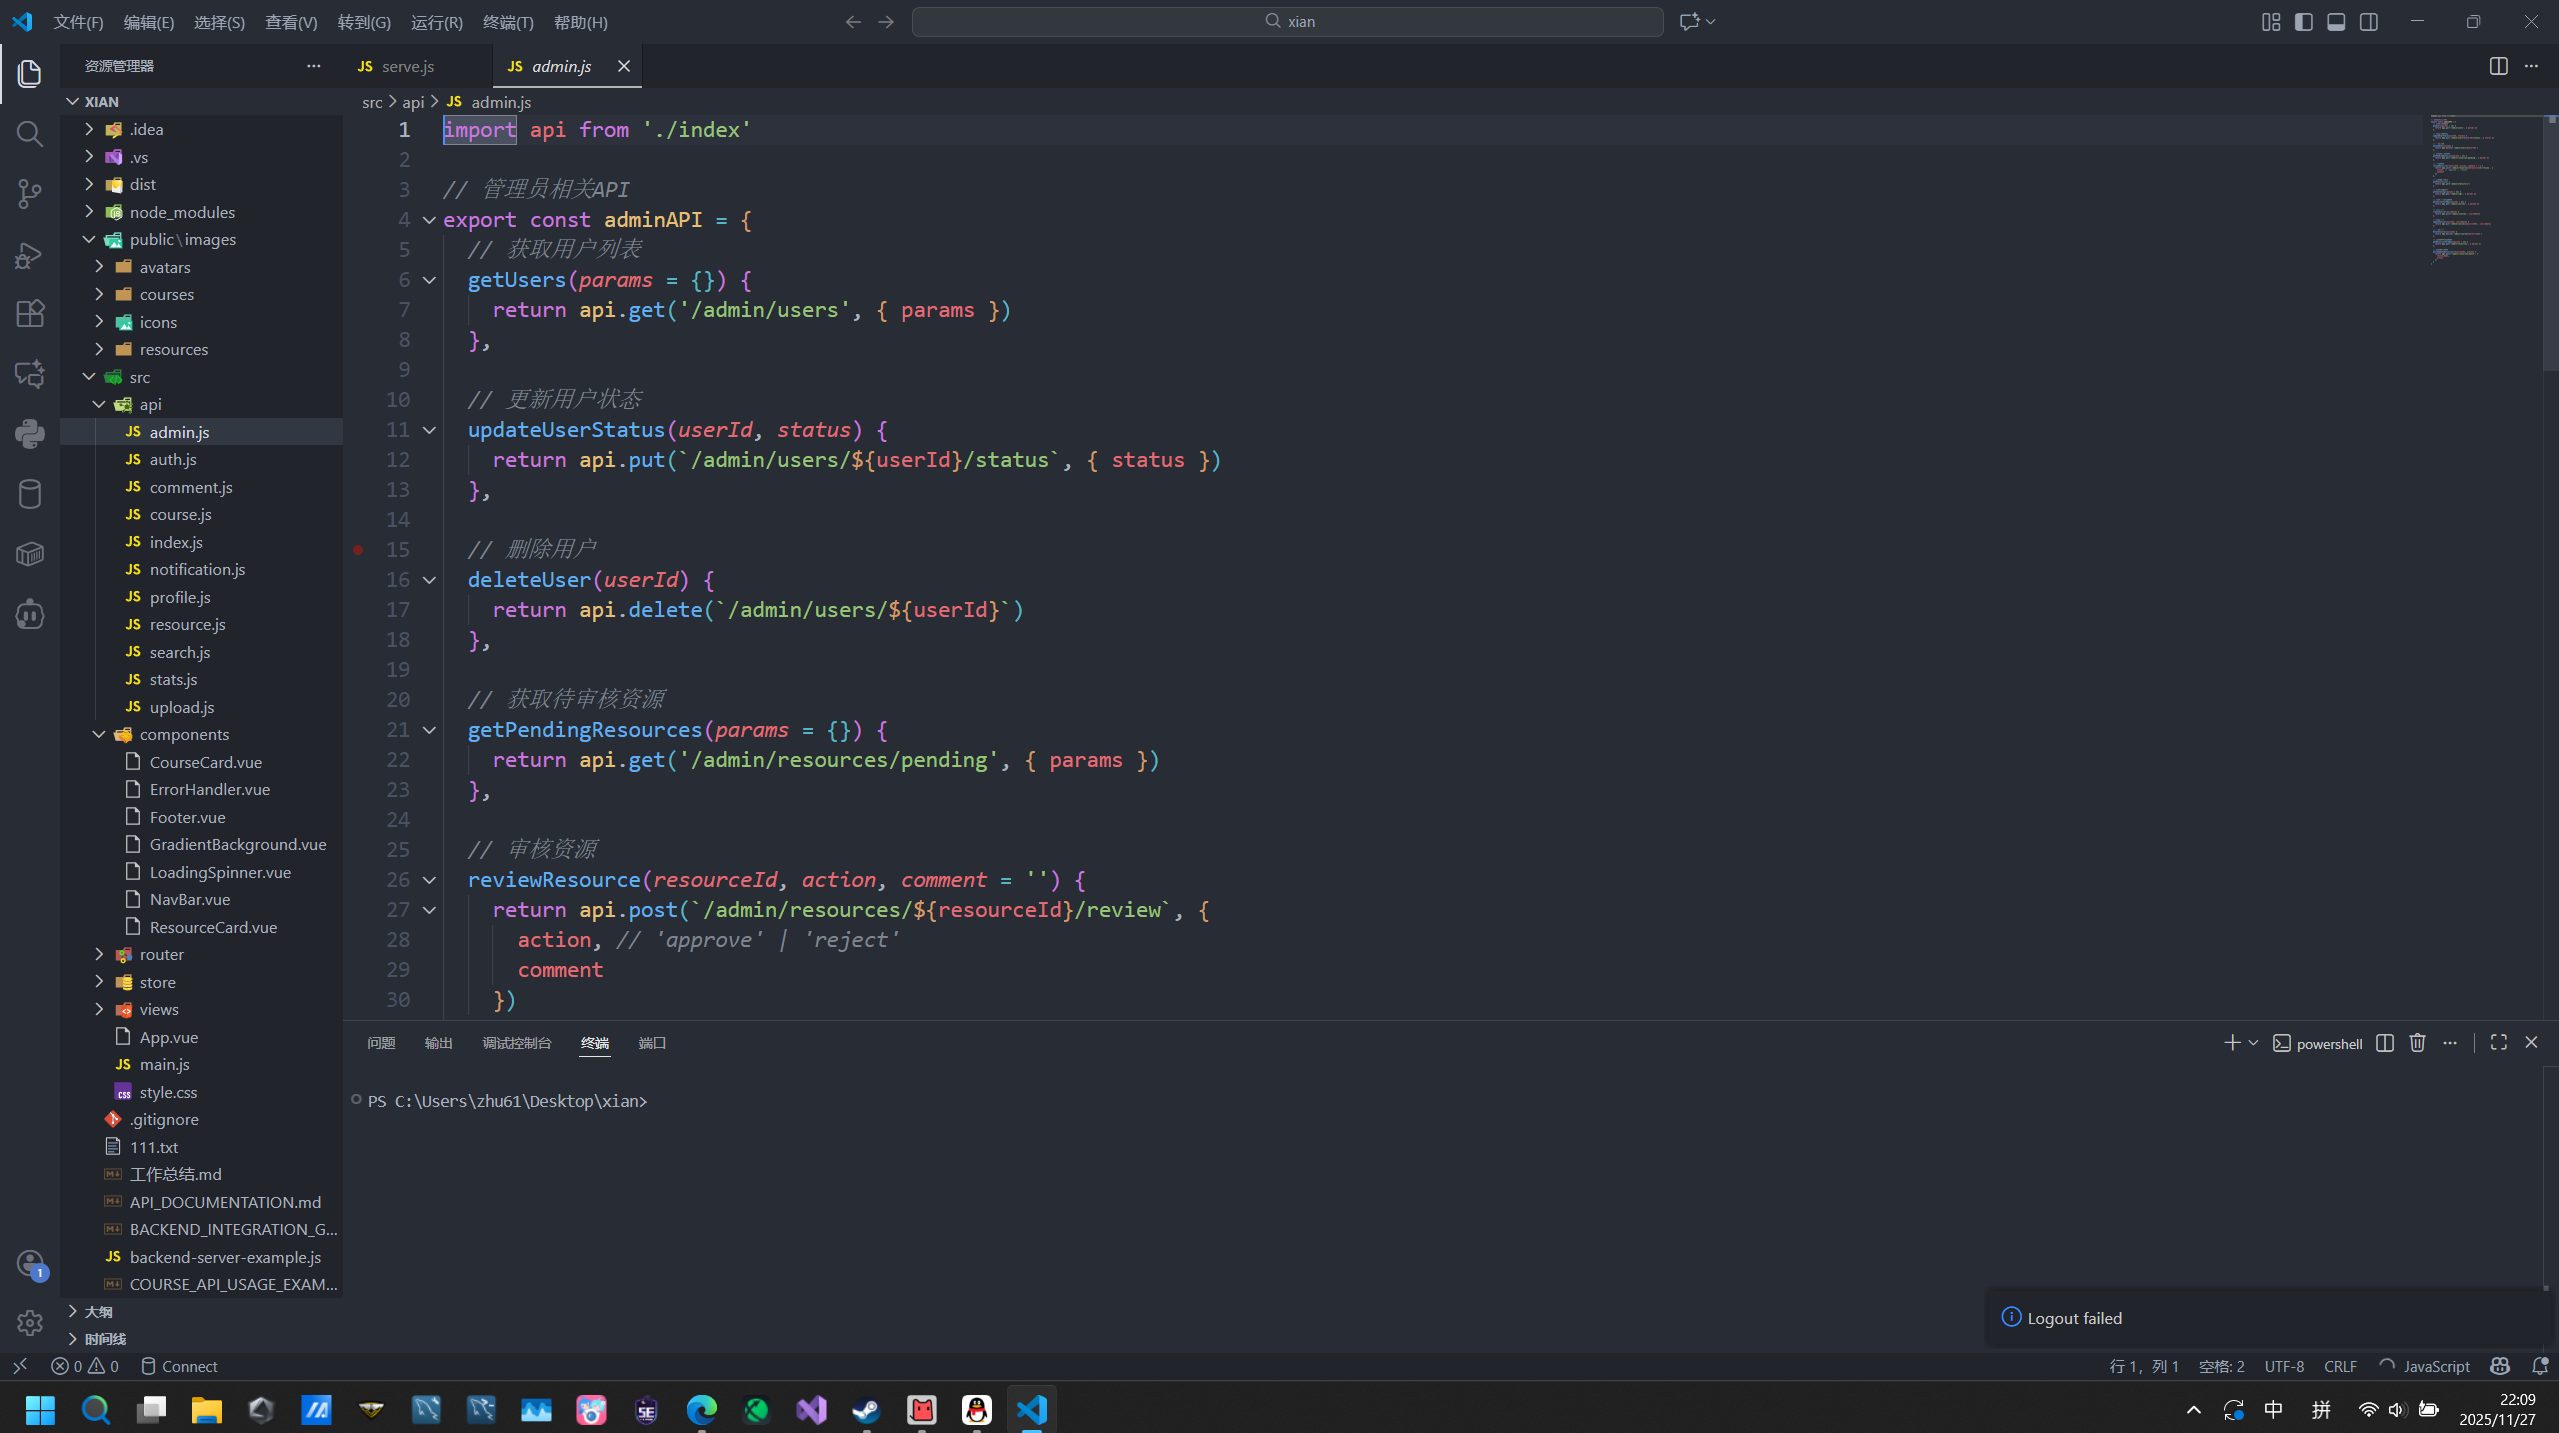
Task: Open the Python activity bar icon
Action: (x=30, y=433)
